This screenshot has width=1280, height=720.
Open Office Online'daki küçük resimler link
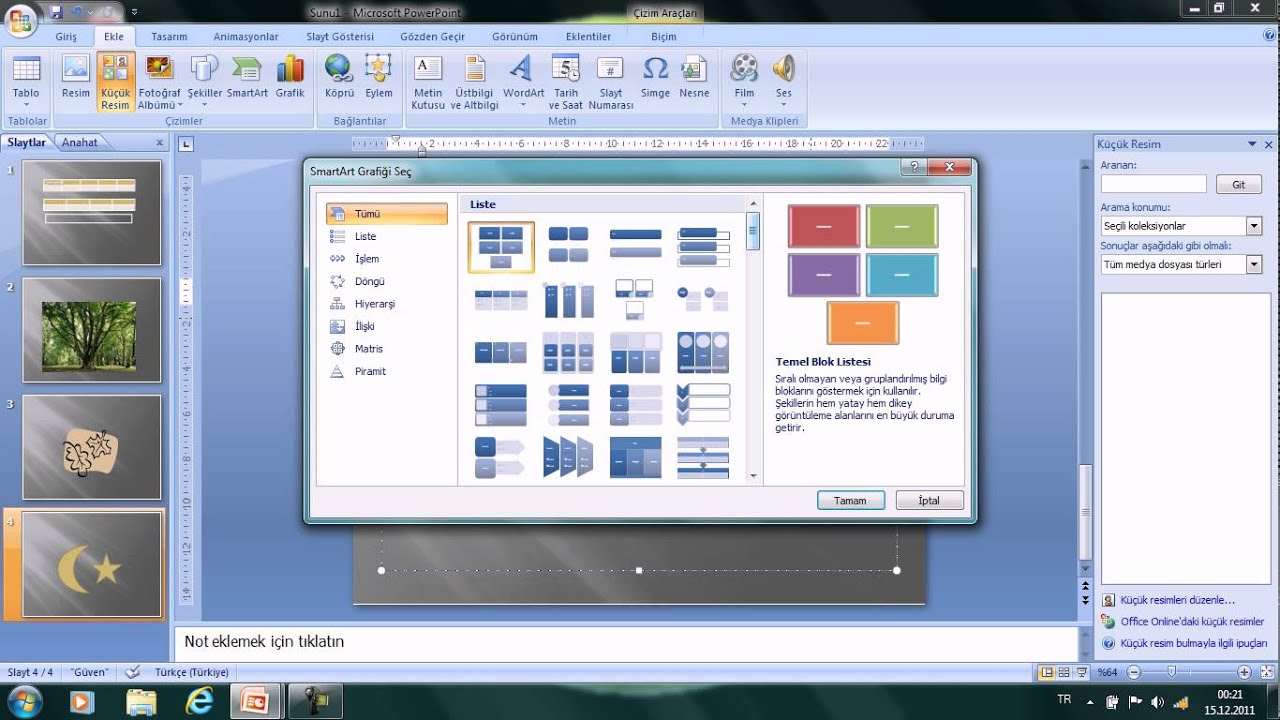click(1192, 622)
